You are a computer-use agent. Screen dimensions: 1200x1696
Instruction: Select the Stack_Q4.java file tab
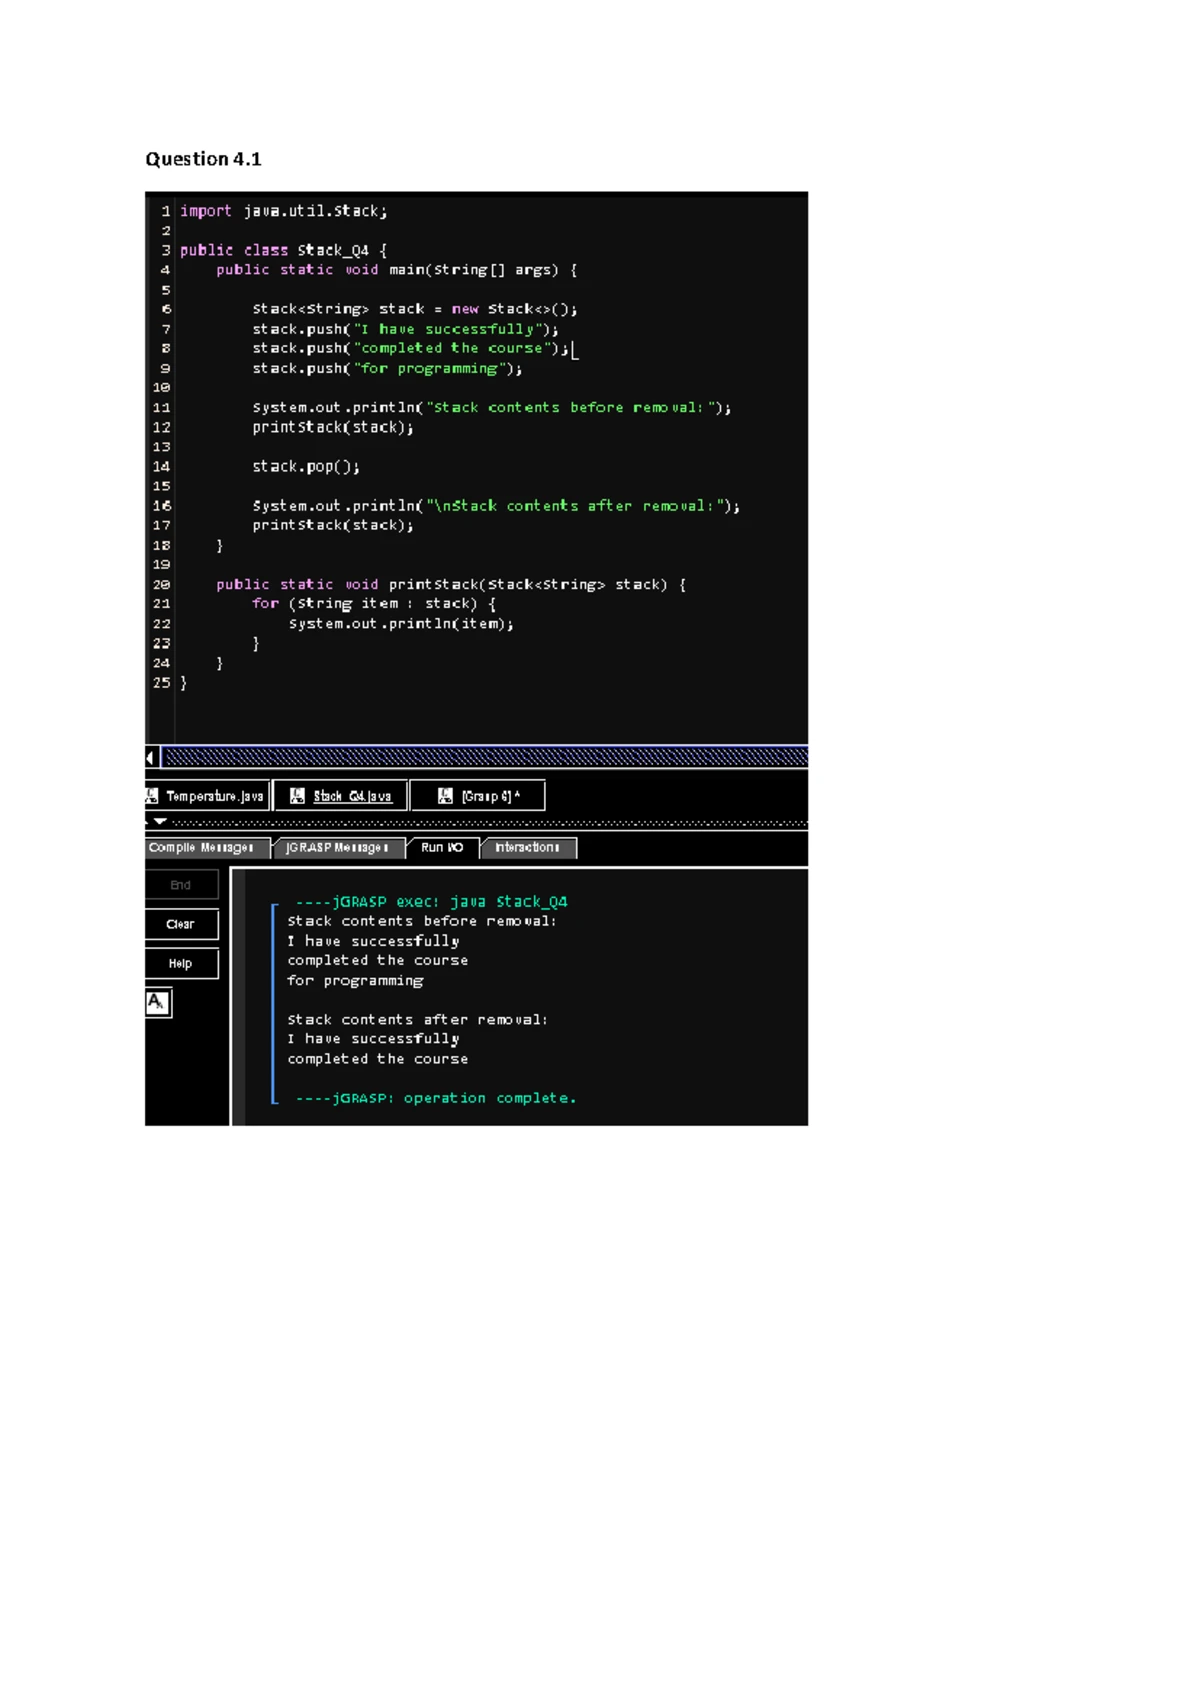point(341,796)
